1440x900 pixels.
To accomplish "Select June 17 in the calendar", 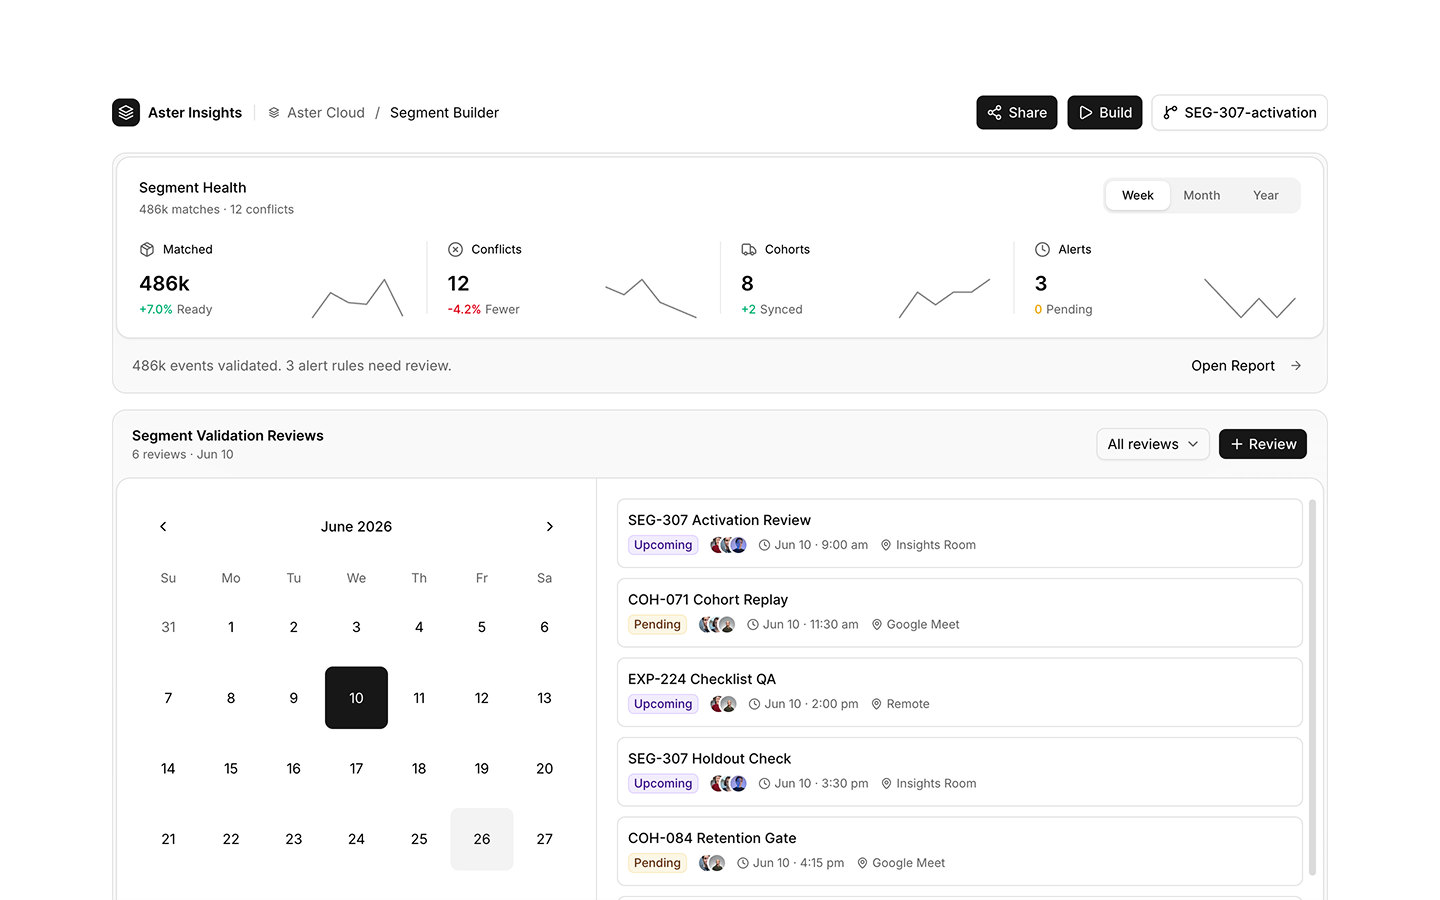I will pyautogui.click(x=356, y=769).
